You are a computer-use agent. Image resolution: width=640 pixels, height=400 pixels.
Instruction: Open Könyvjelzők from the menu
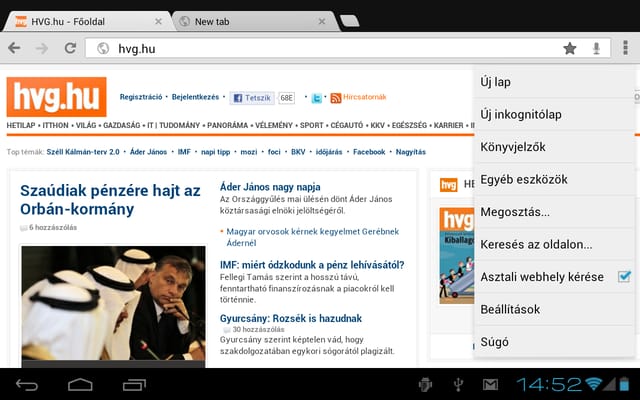click(x=554, y=147)
